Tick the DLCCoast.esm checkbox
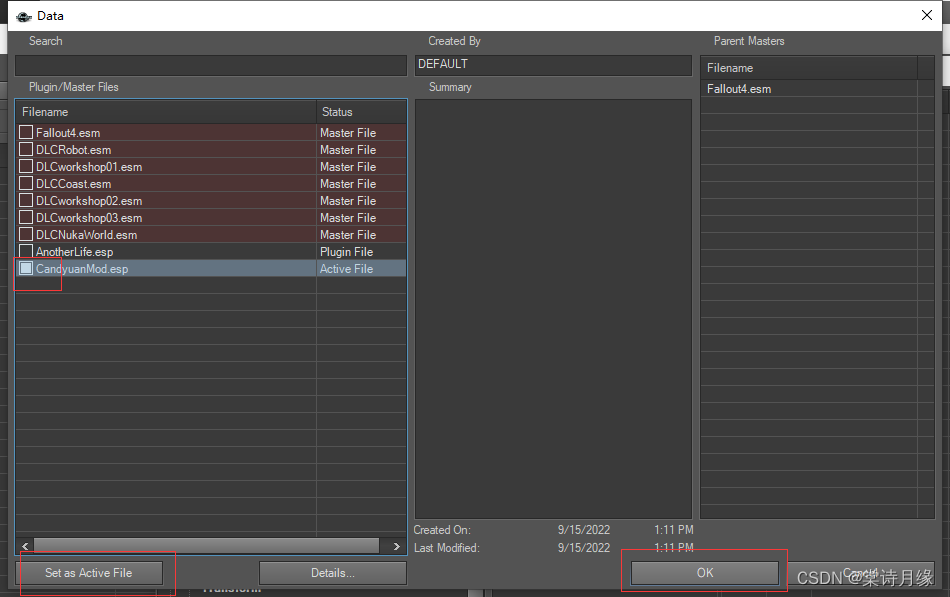The image size is (950, 597). point(26,183)
